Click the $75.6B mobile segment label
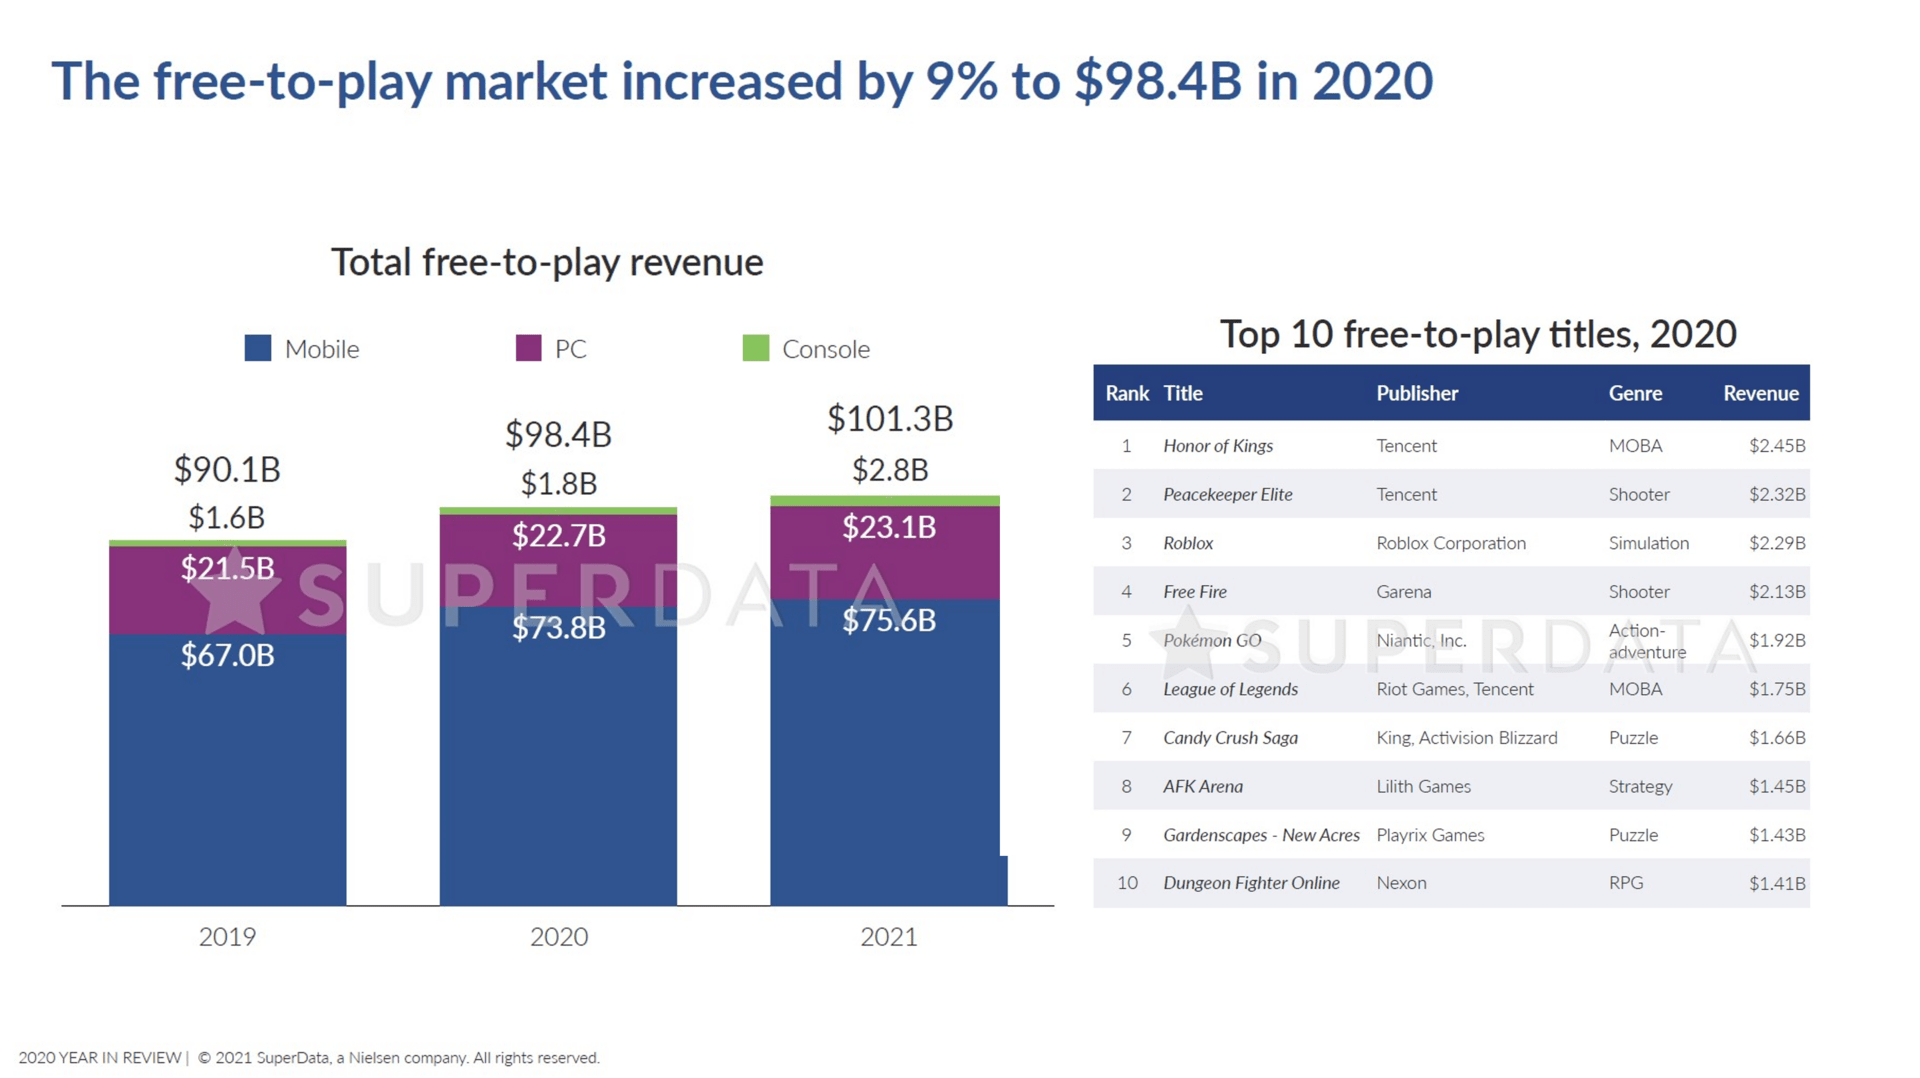The width and height of the screenshot is (1920, 1078). pos(889,620)
